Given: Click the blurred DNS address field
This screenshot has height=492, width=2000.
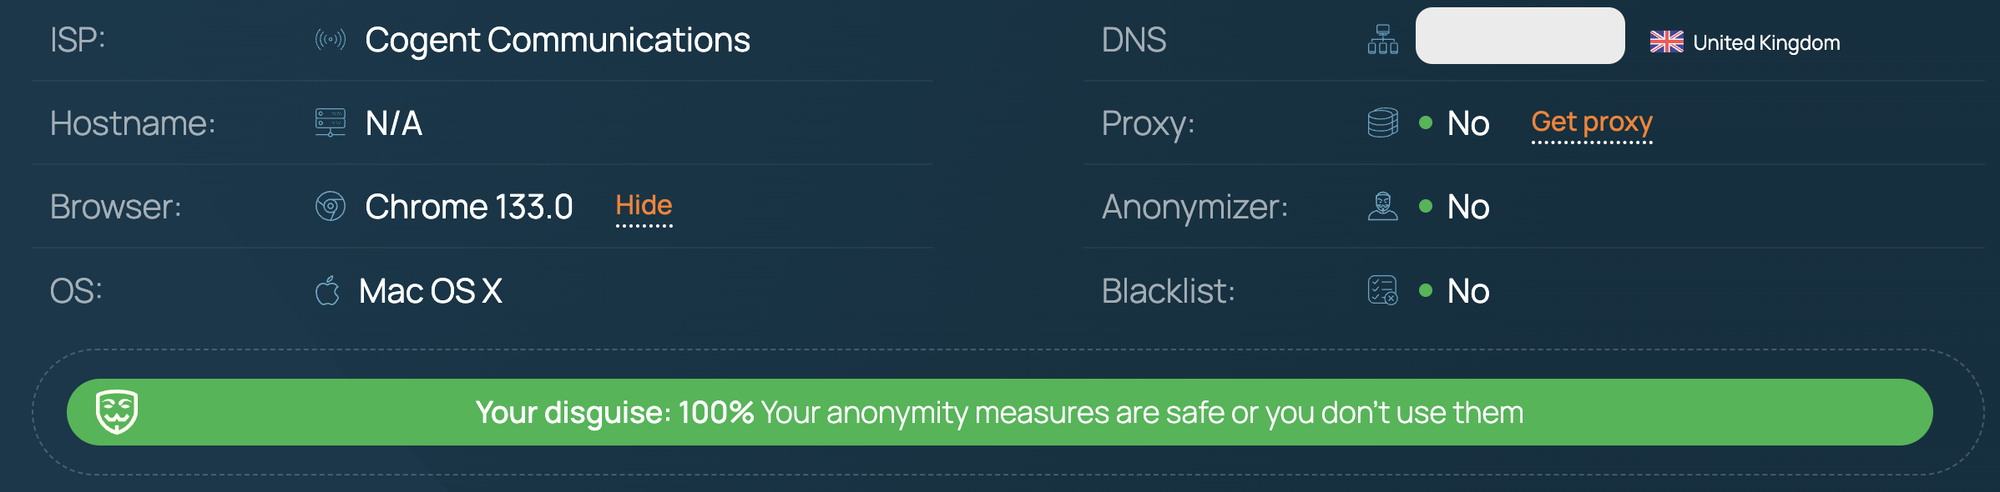Looking at the screenshot, I should [x=1520, y=36].
